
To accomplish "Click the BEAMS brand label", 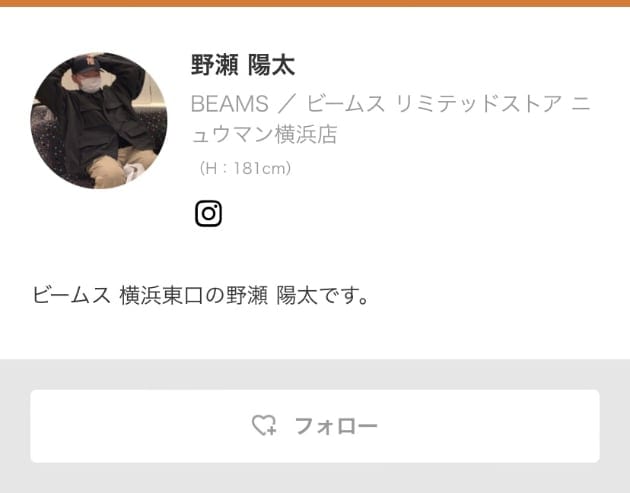I will 230,104.
